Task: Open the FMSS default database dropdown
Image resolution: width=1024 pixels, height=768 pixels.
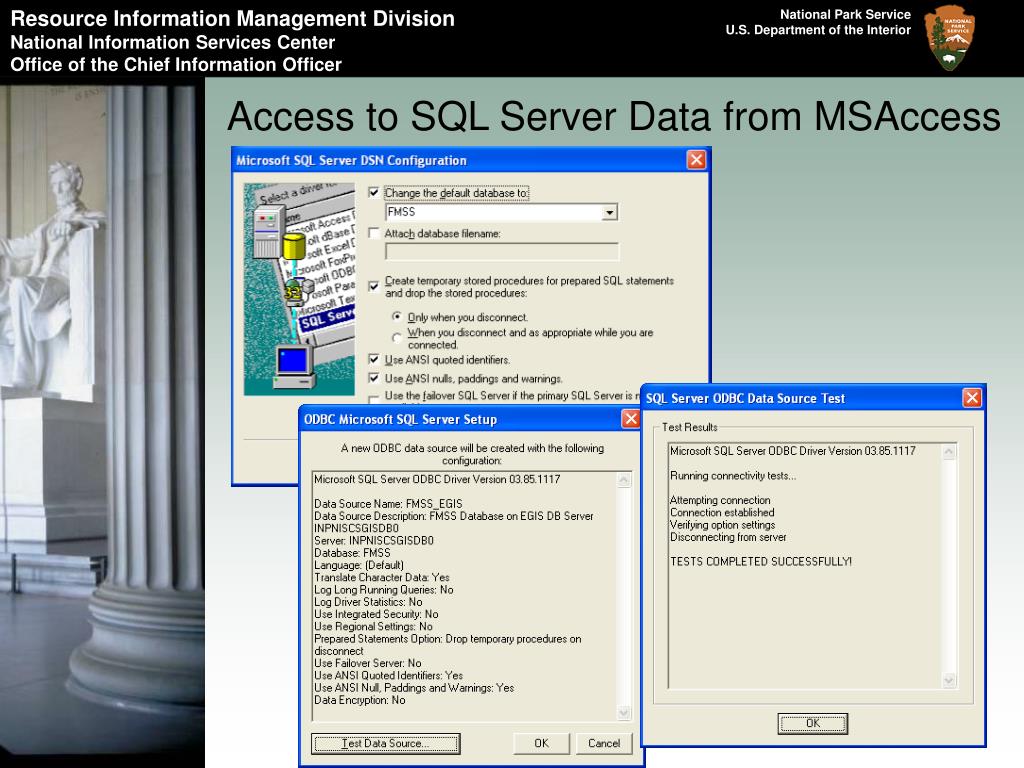Action: (610, 212)
